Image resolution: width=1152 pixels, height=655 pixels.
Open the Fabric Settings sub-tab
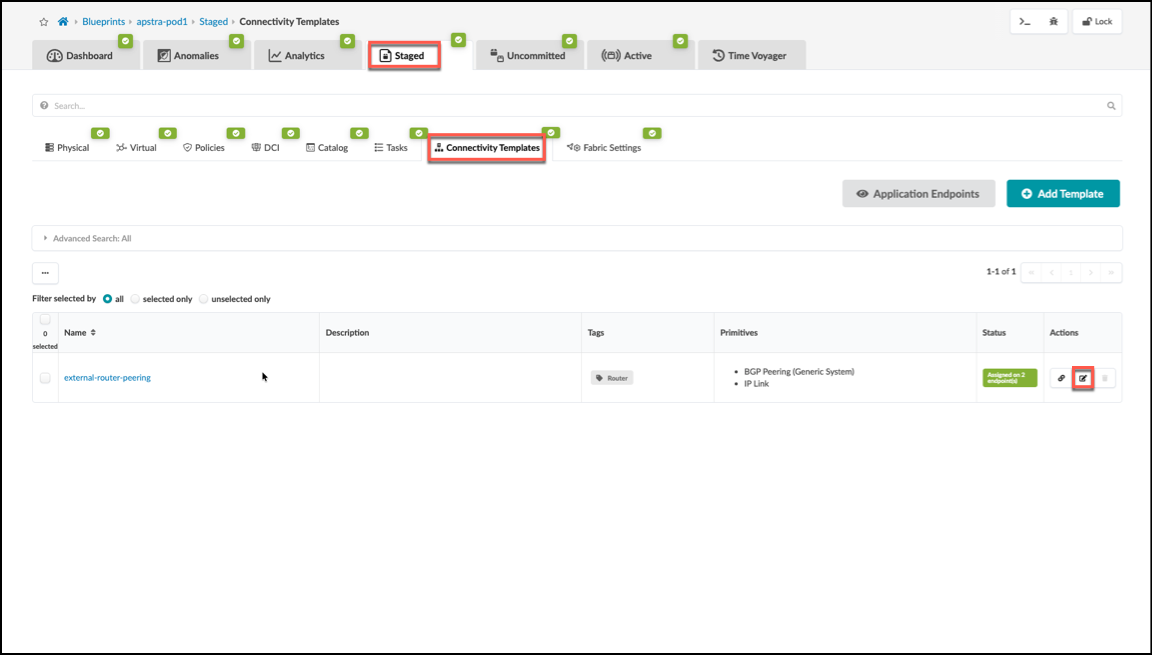pyautogui.click(x=605, y=148)
